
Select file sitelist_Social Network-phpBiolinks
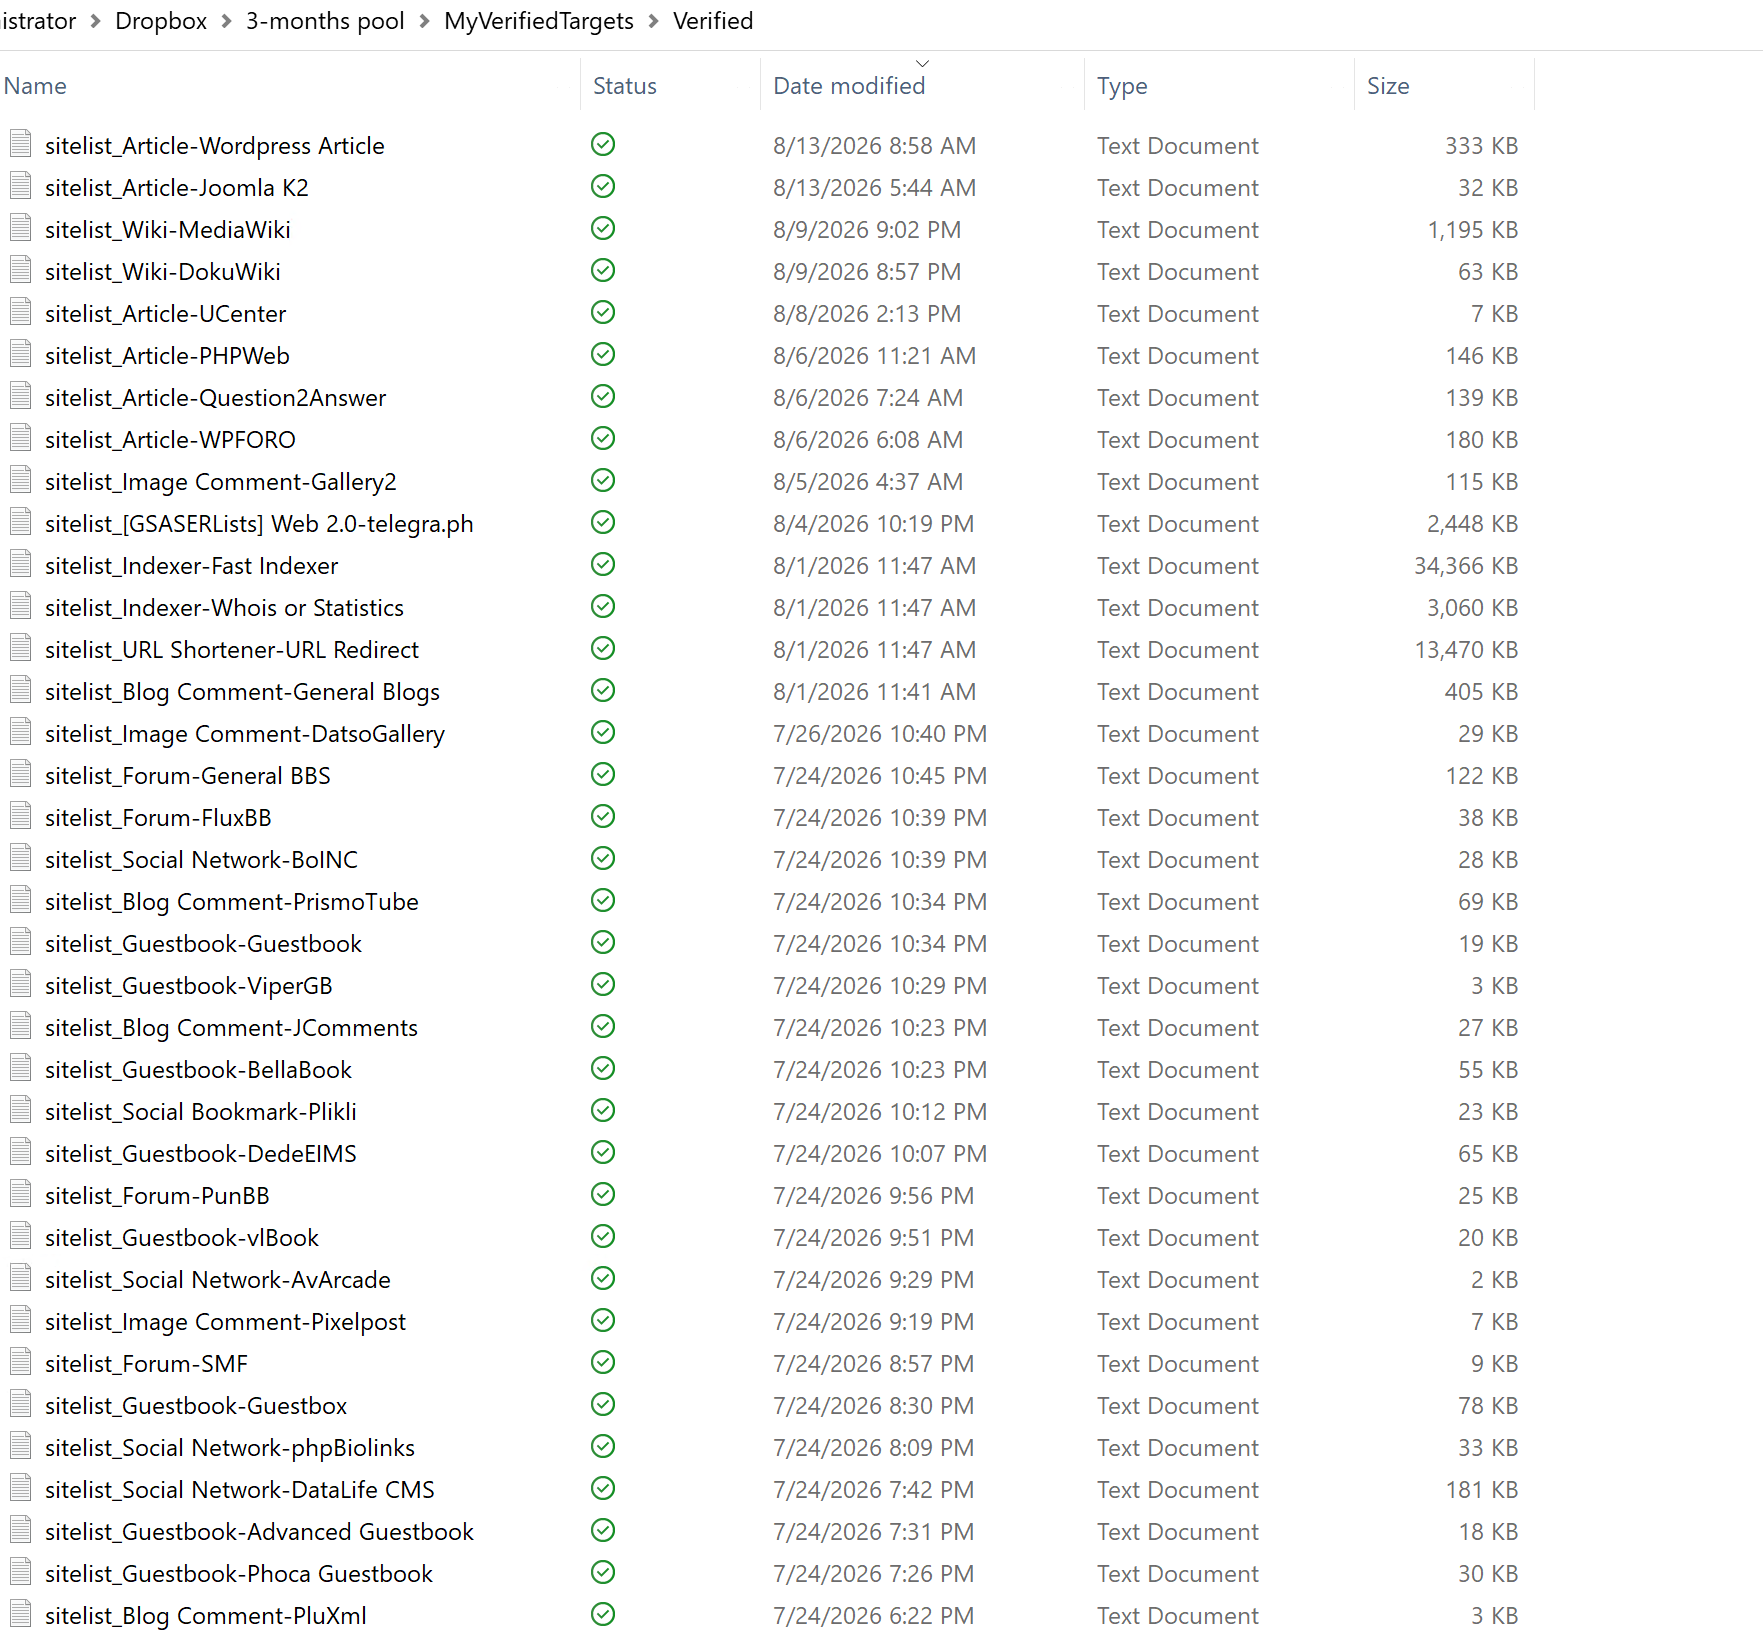[230, 1447]
